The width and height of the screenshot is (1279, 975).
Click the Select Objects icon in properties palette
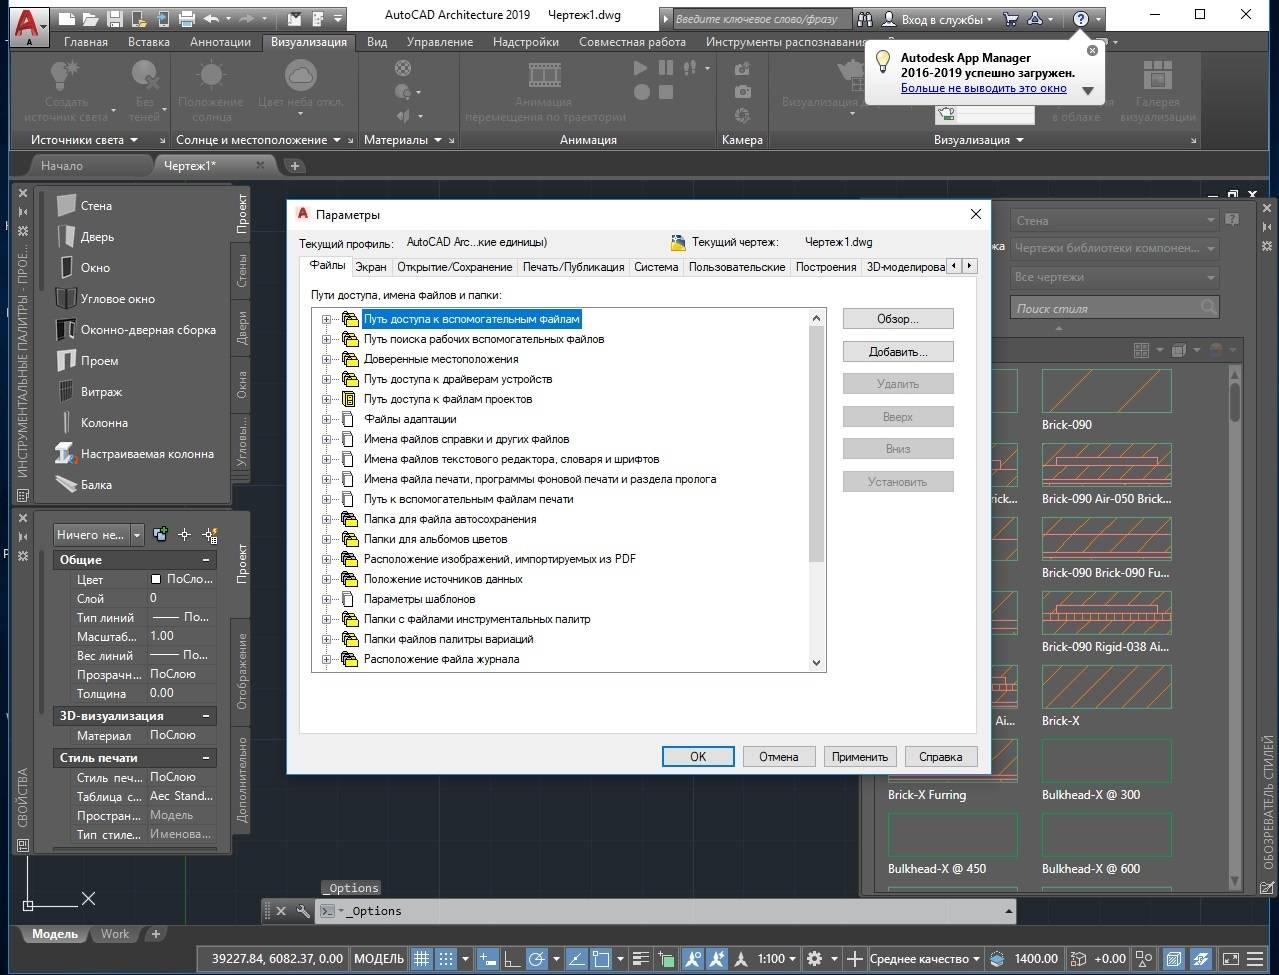[x=185, y=535]
